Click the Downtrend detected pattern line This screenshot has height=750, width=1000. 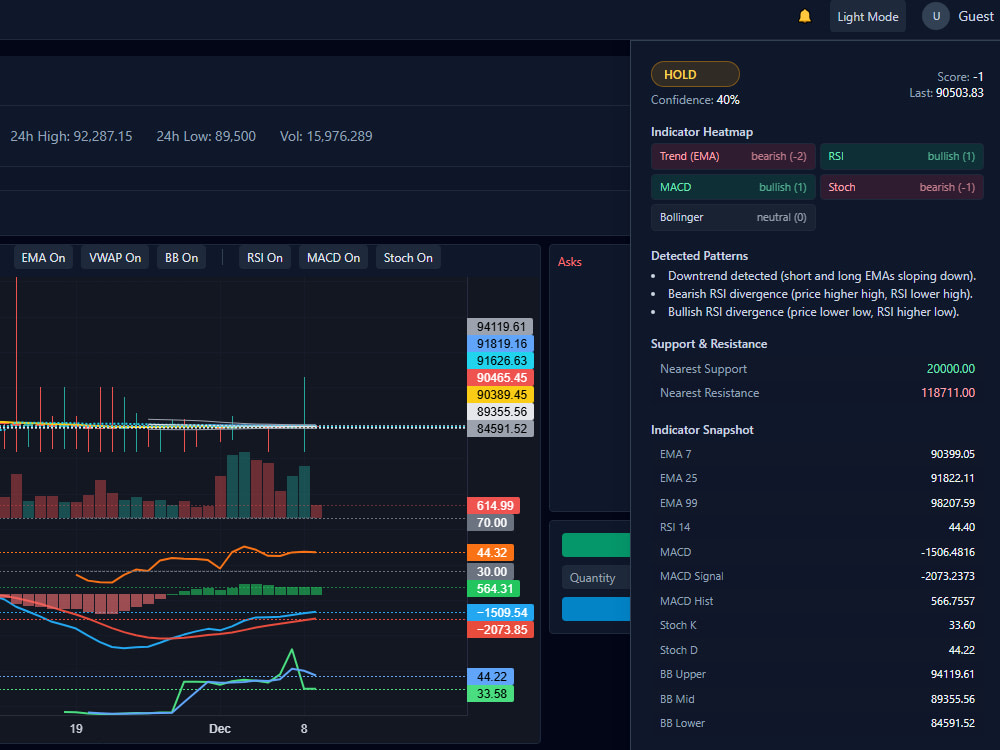(x=821, y=276)
